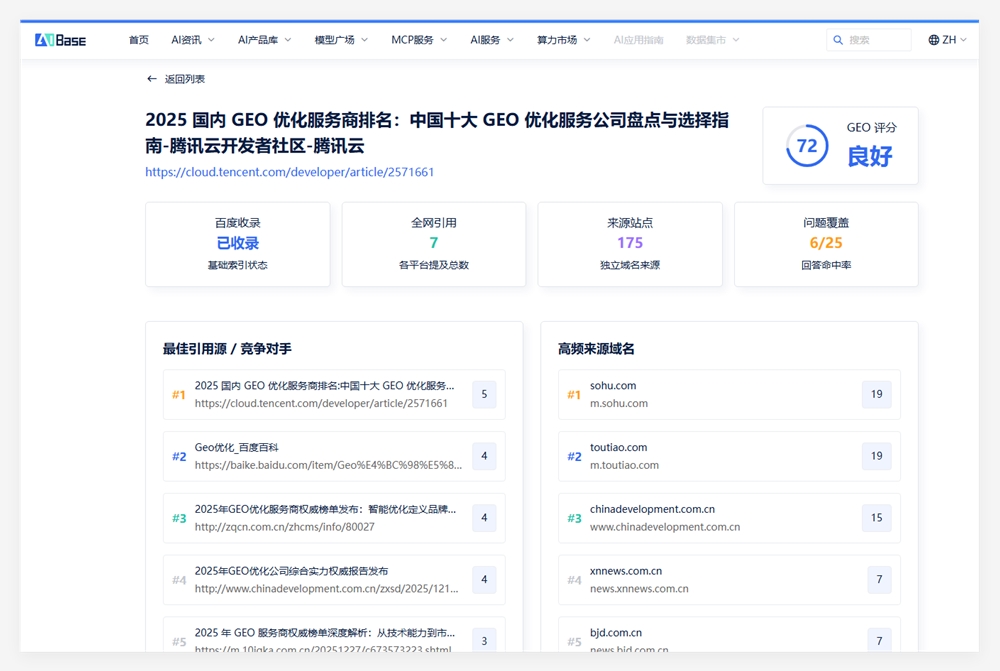Open the AI资讯 dropdown menu
The height and width of the screenshot is (671, 1000).
(187, 40)
